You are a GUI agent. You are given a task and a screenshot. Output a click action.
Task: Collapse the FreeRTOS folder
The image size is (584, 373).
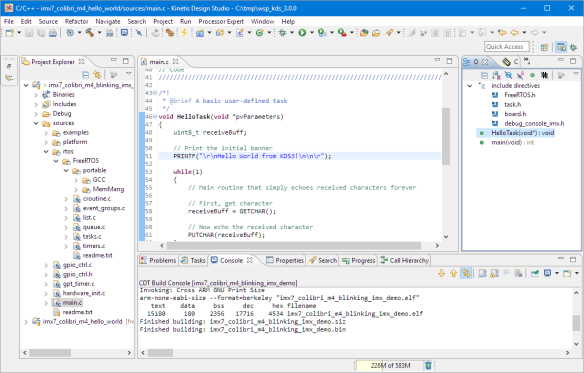[x=56, y=161]
